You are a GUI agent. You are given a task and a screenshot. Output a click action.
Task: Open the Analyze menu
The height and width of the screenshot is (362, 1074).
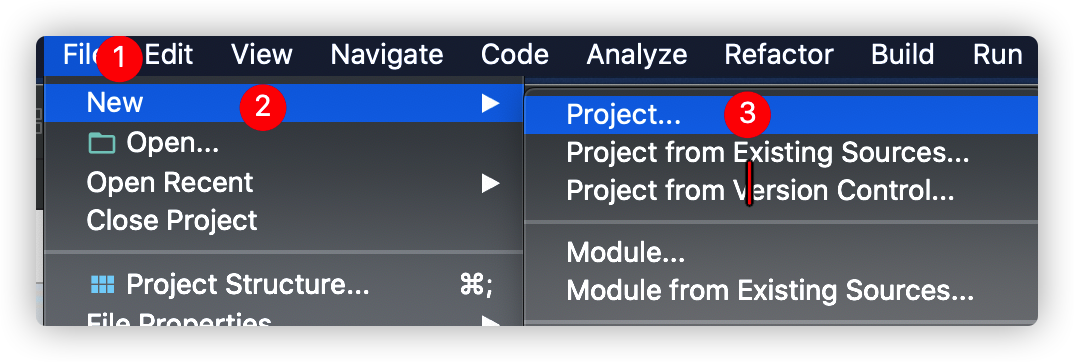(637, 55)
